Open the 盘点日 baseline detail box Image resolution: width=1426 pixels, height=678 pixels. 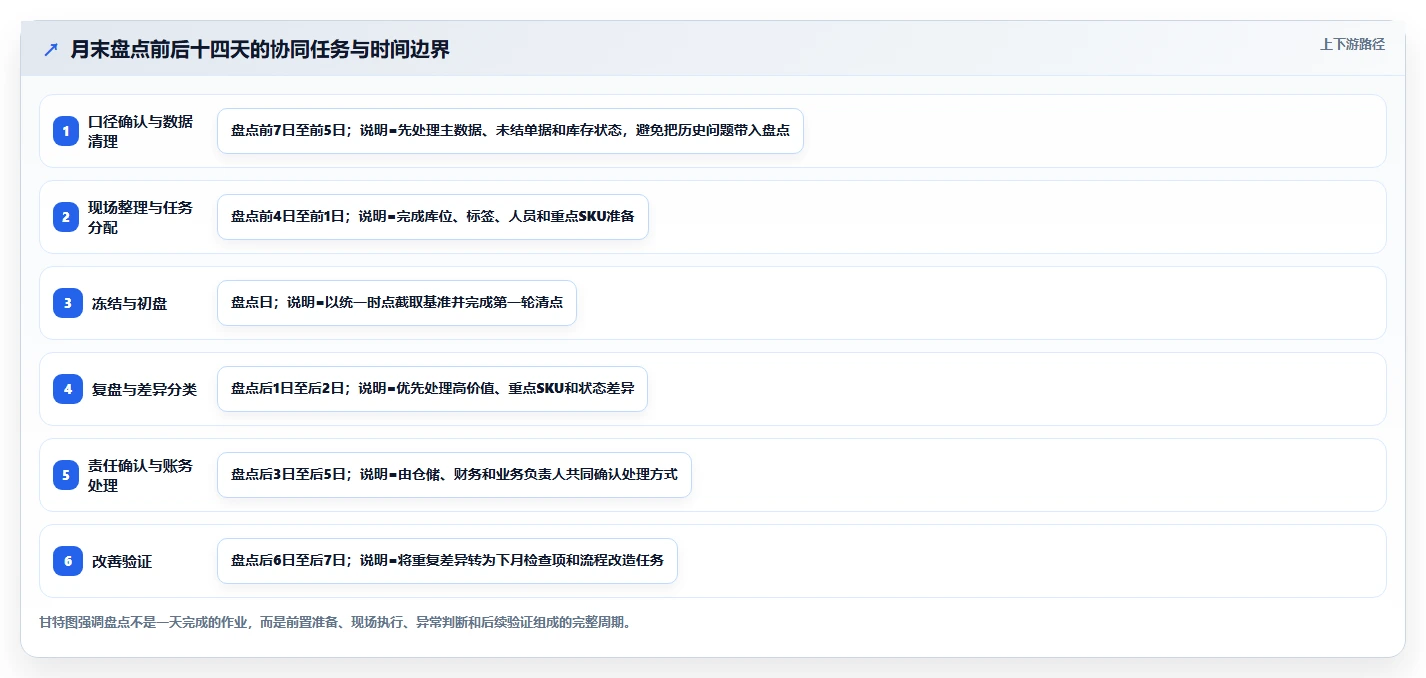pyautogui.click(x=397, y=303)
